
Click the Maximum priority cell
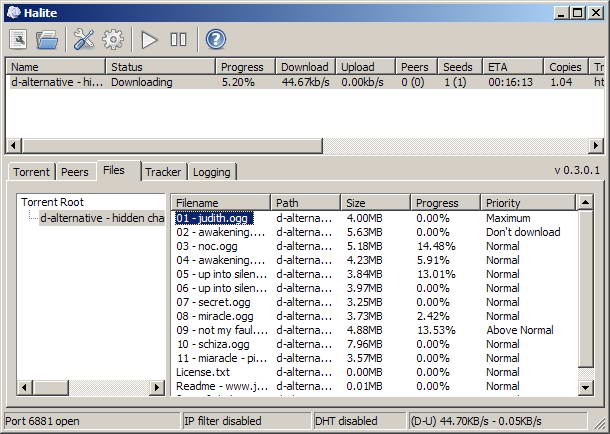508,218
